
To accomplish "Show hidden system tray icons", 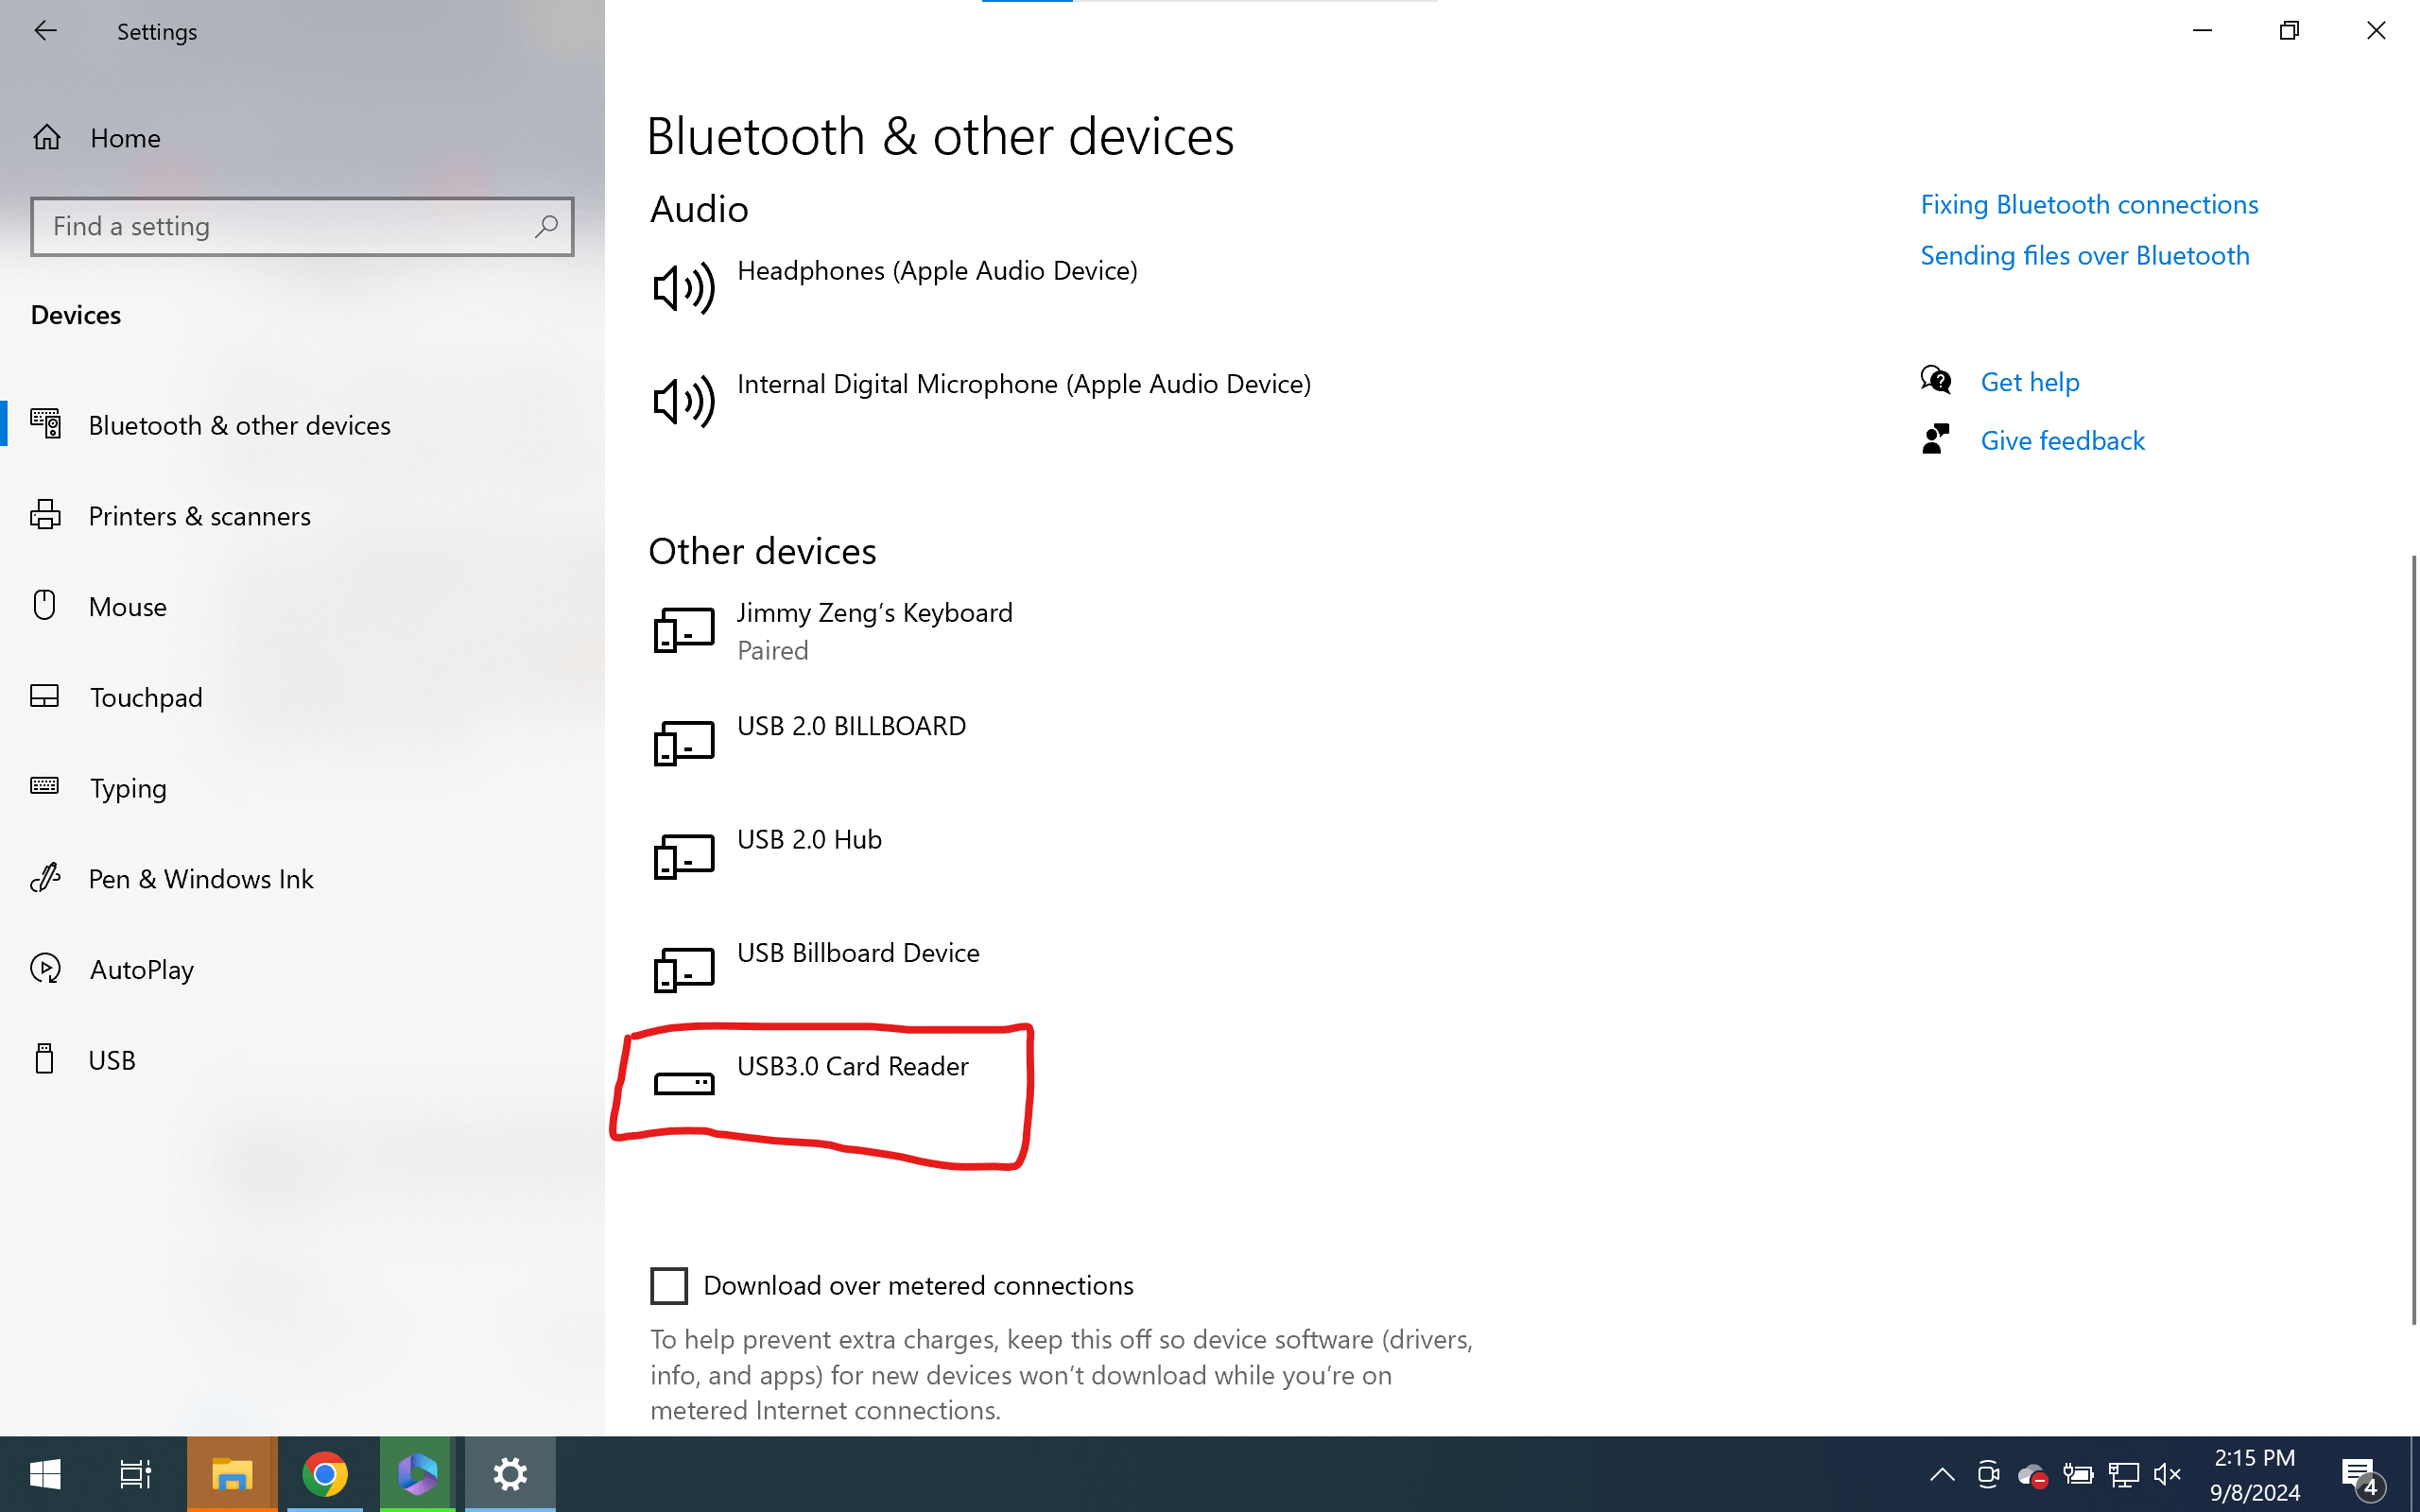I will pyautogui.click(x=1942, y=1474).
